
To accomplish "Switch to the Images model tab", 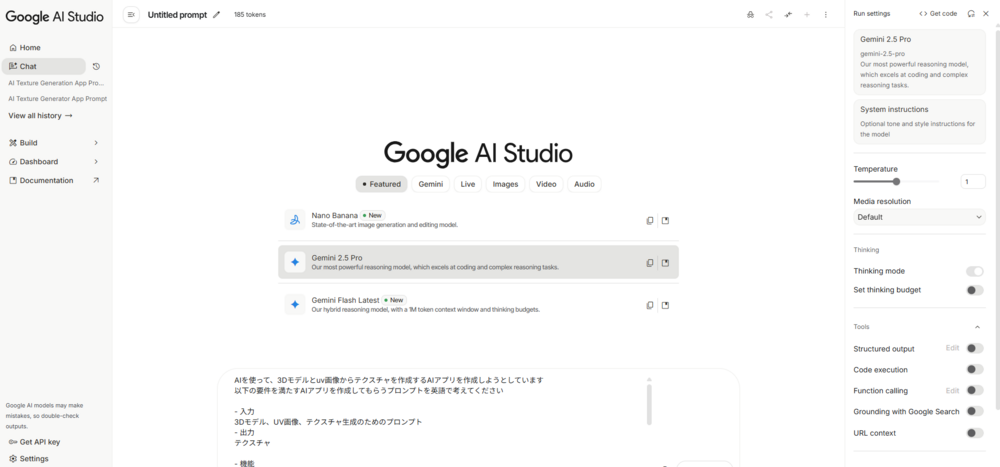I will click(x=505, y=184).
